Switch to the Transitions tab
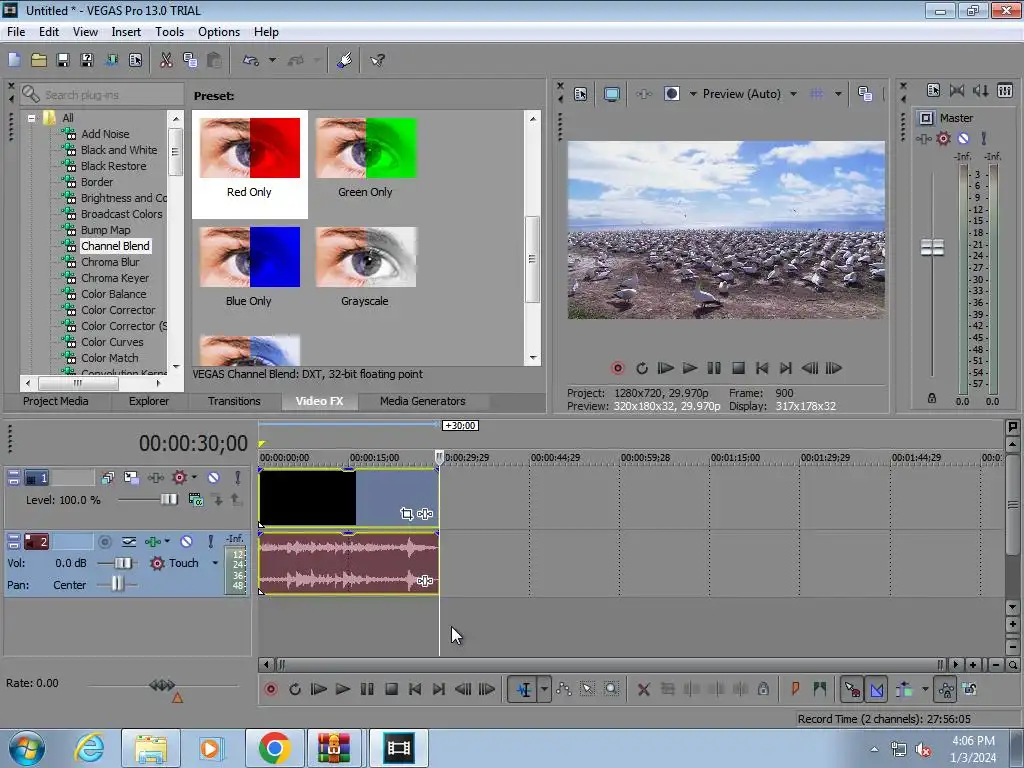The width and height of the screenshot is (1024, 768). pos(234,401)
